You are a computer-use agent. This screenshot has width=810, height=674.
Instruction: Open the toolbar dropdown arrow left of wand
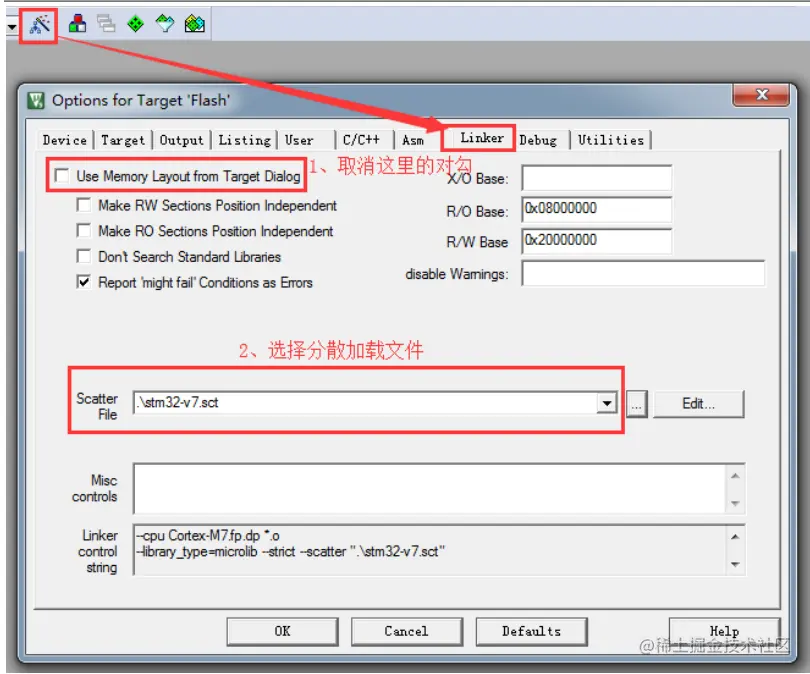12,25
